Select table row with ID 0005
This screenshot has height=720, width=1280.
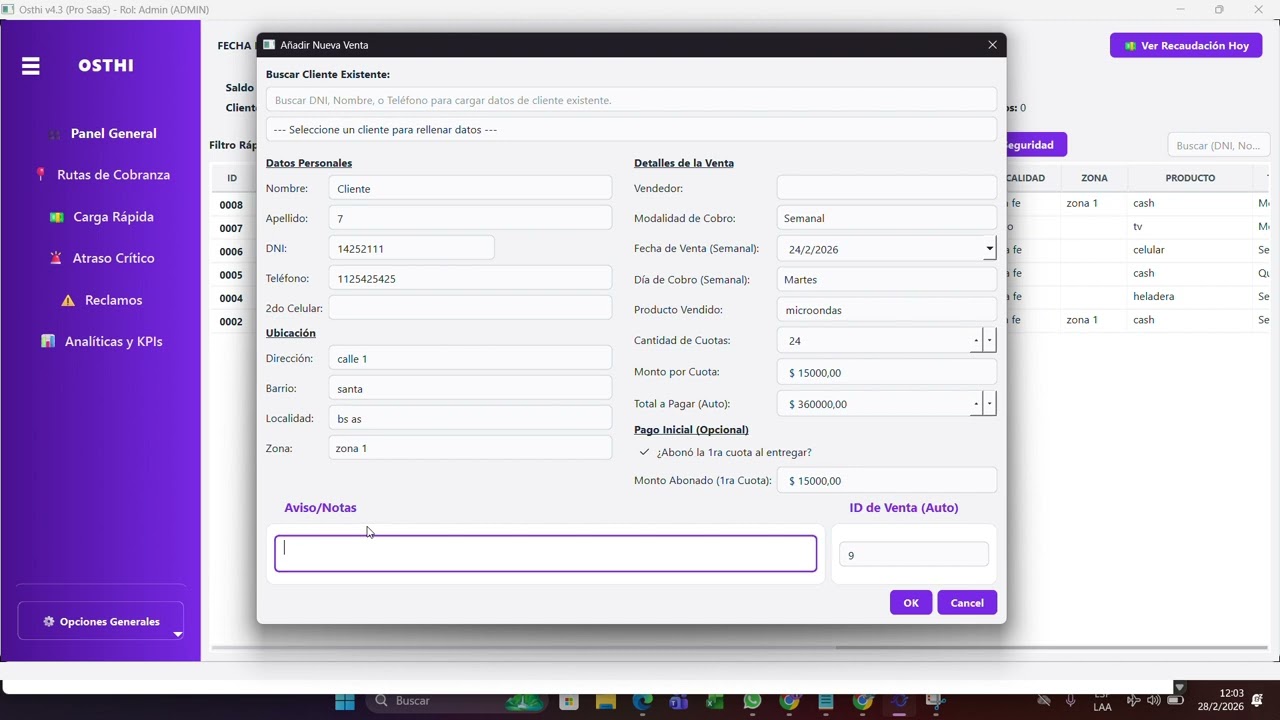click(x=231, y=275)
